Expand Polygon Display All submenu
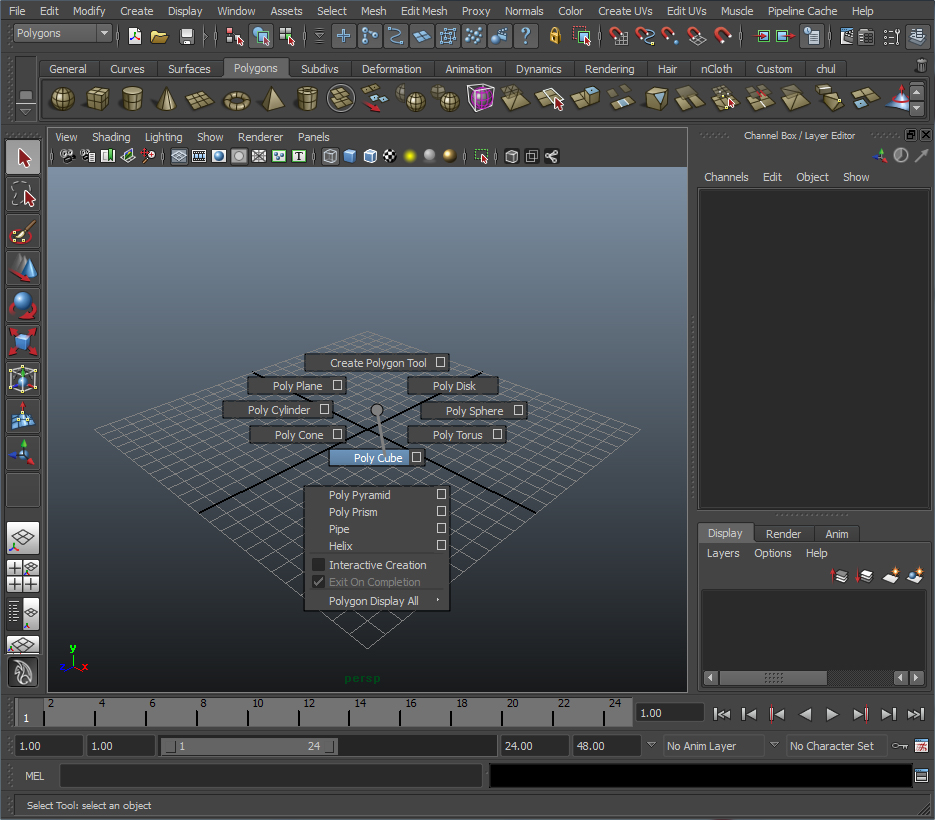The height and width of the screenshot is (820, 935). pos(377,601)
